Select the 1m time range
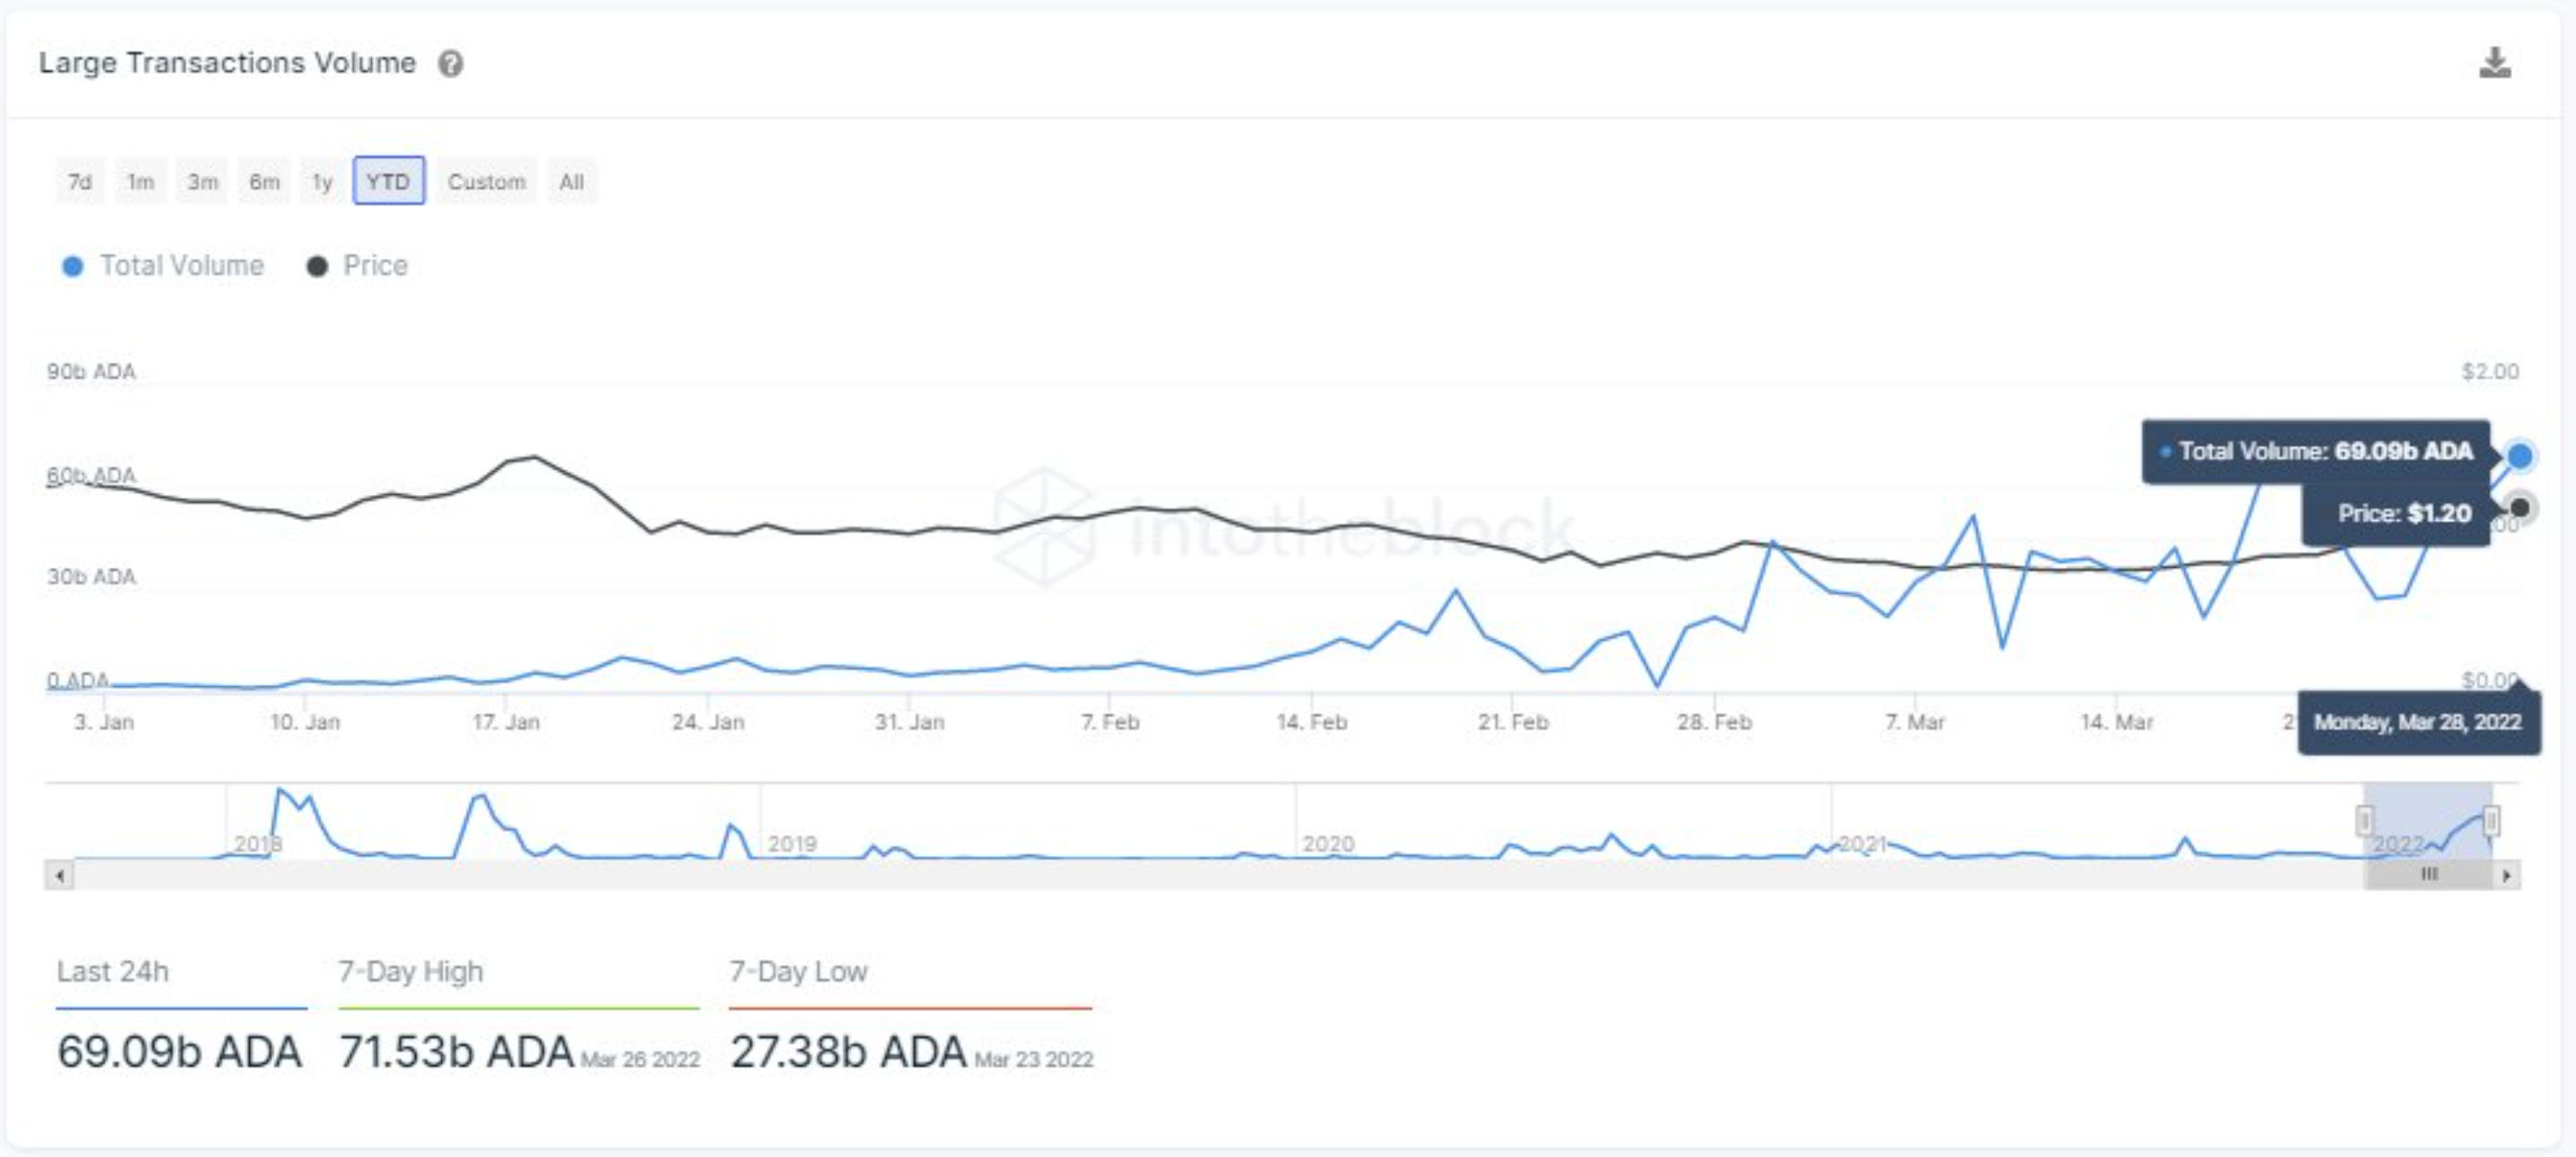This screenshot has width=2576, height=1157. click(140, 181)
